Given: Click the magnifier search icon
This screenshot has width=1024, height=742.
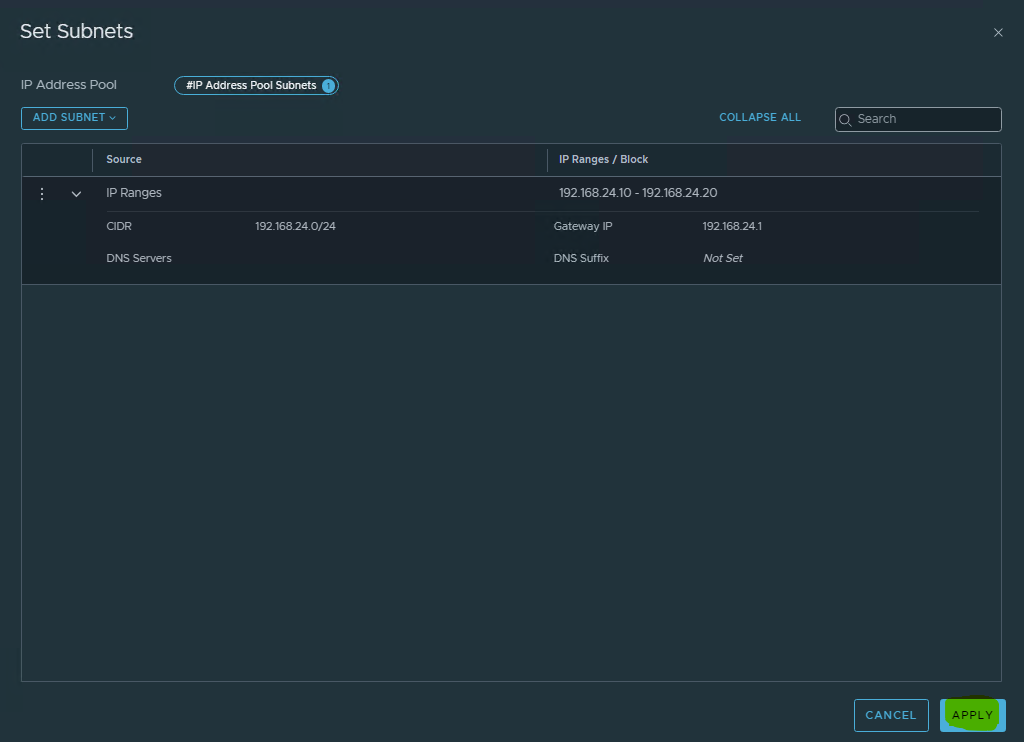Looking at the screenshot, I should click(x=846, y=120).
